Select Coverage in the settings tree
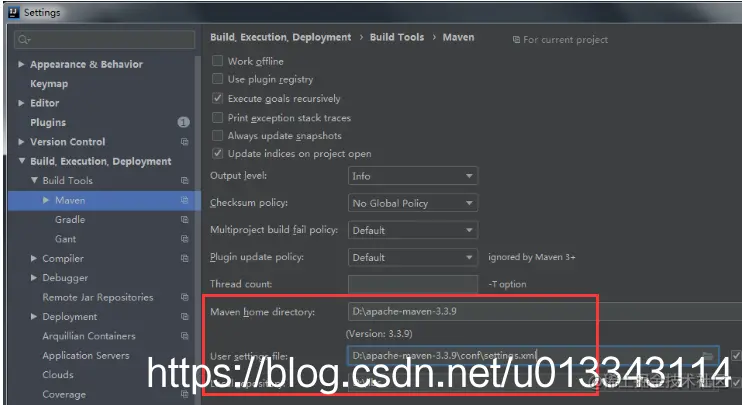Viewport: 742px width, 405px height. pyautogui.click(x=64, y=394)
